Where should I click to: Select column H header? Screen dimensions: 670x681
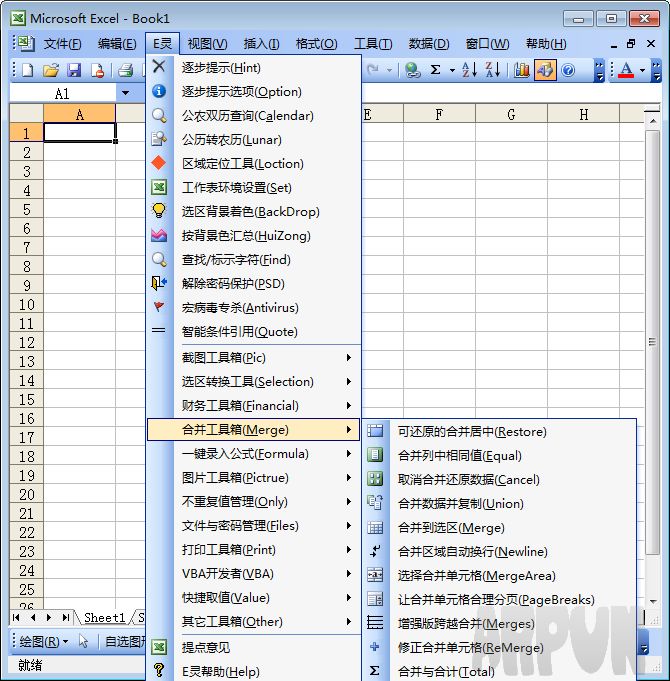click(584, 114)
